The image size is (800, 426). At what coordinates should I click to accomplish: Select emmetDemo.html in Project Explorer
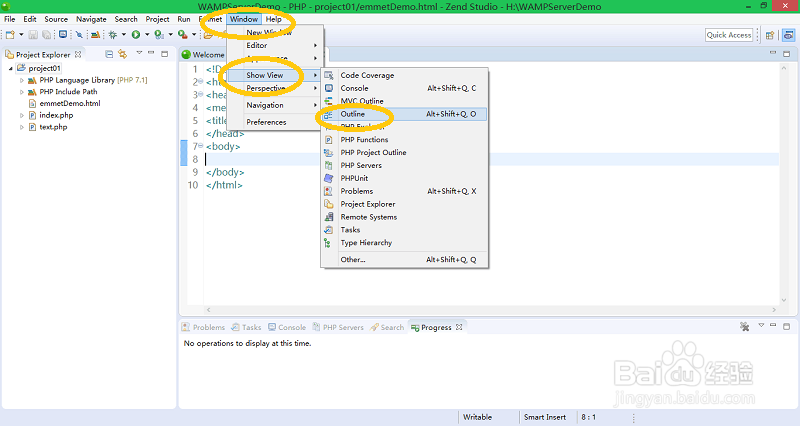pos(70,104)
